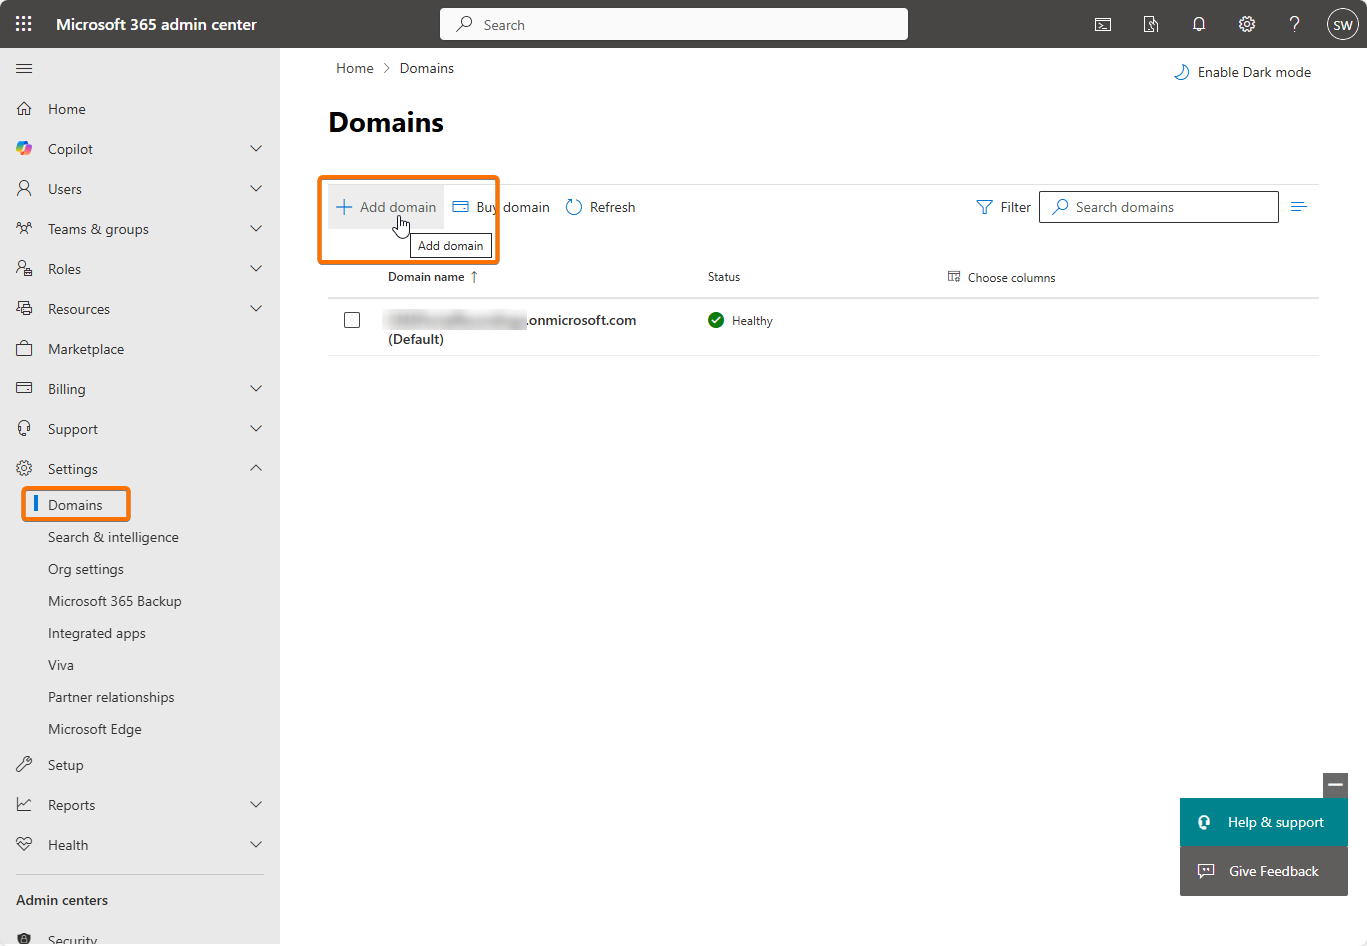
Task: Click Refresh in the toolbar
Action: [x=600, y=207]
